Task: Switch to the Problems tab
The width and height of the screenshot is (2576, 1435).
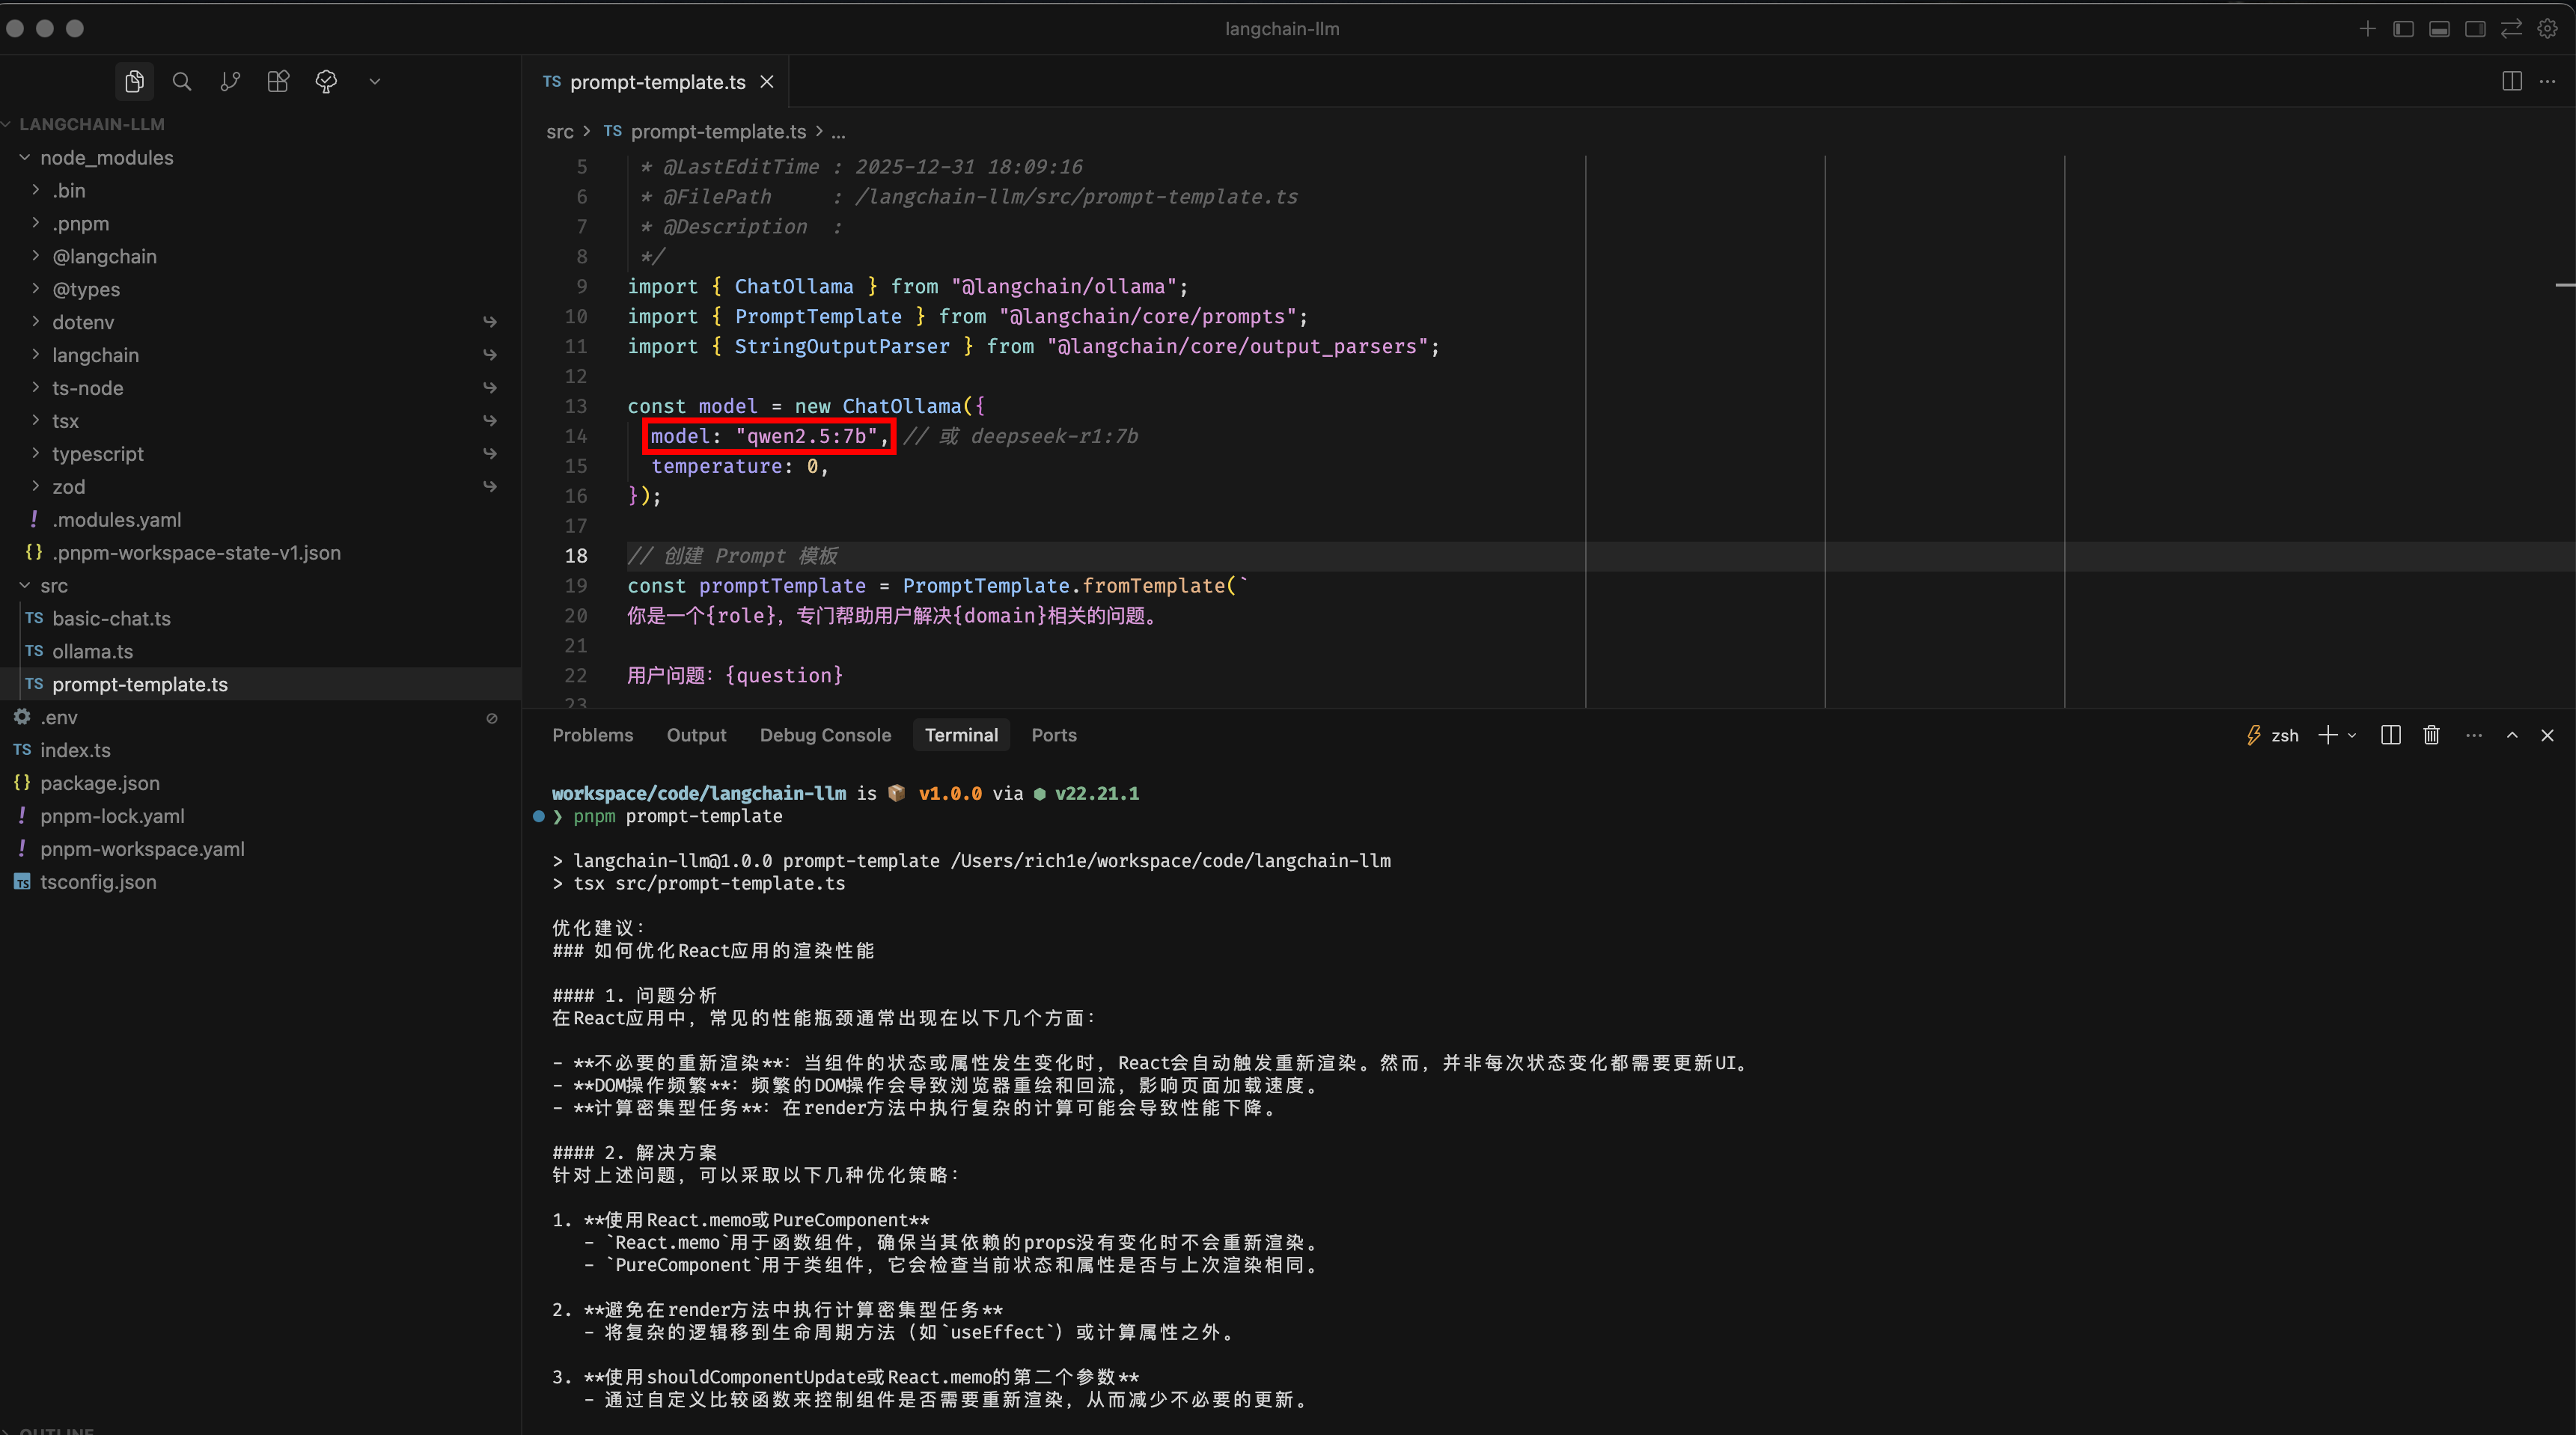Action: pyautogui.click(x=592, y=735)
